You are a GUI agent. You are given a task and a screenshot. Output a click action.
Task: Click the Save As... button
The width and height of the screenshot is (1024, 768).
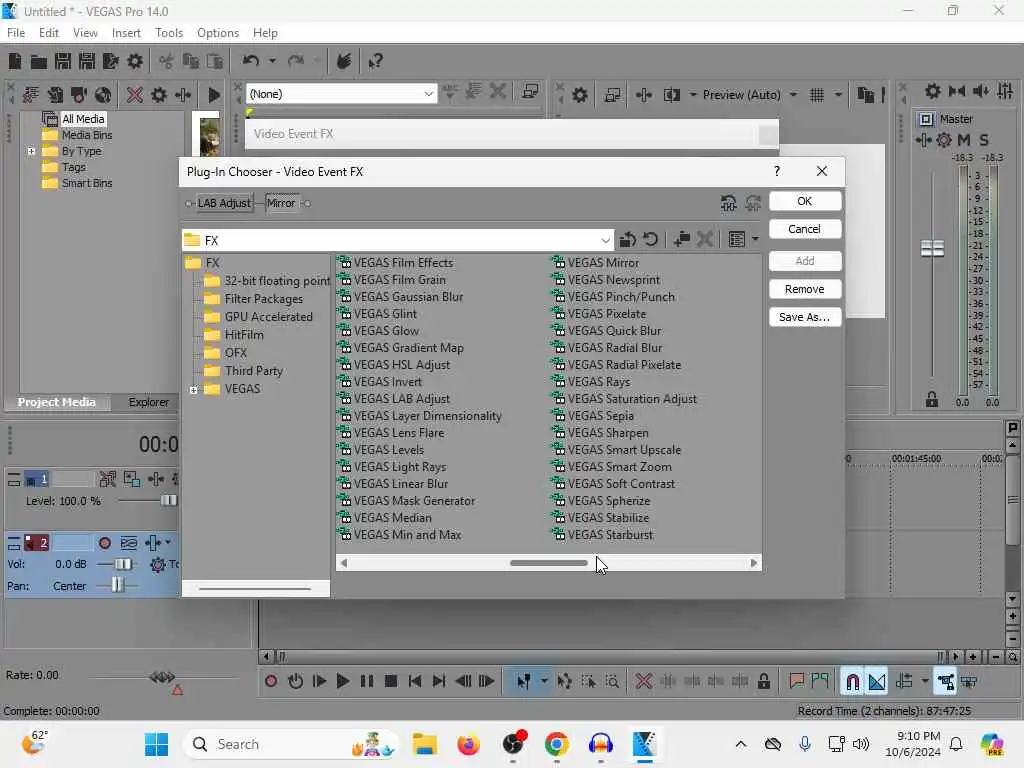coord(805,317)
